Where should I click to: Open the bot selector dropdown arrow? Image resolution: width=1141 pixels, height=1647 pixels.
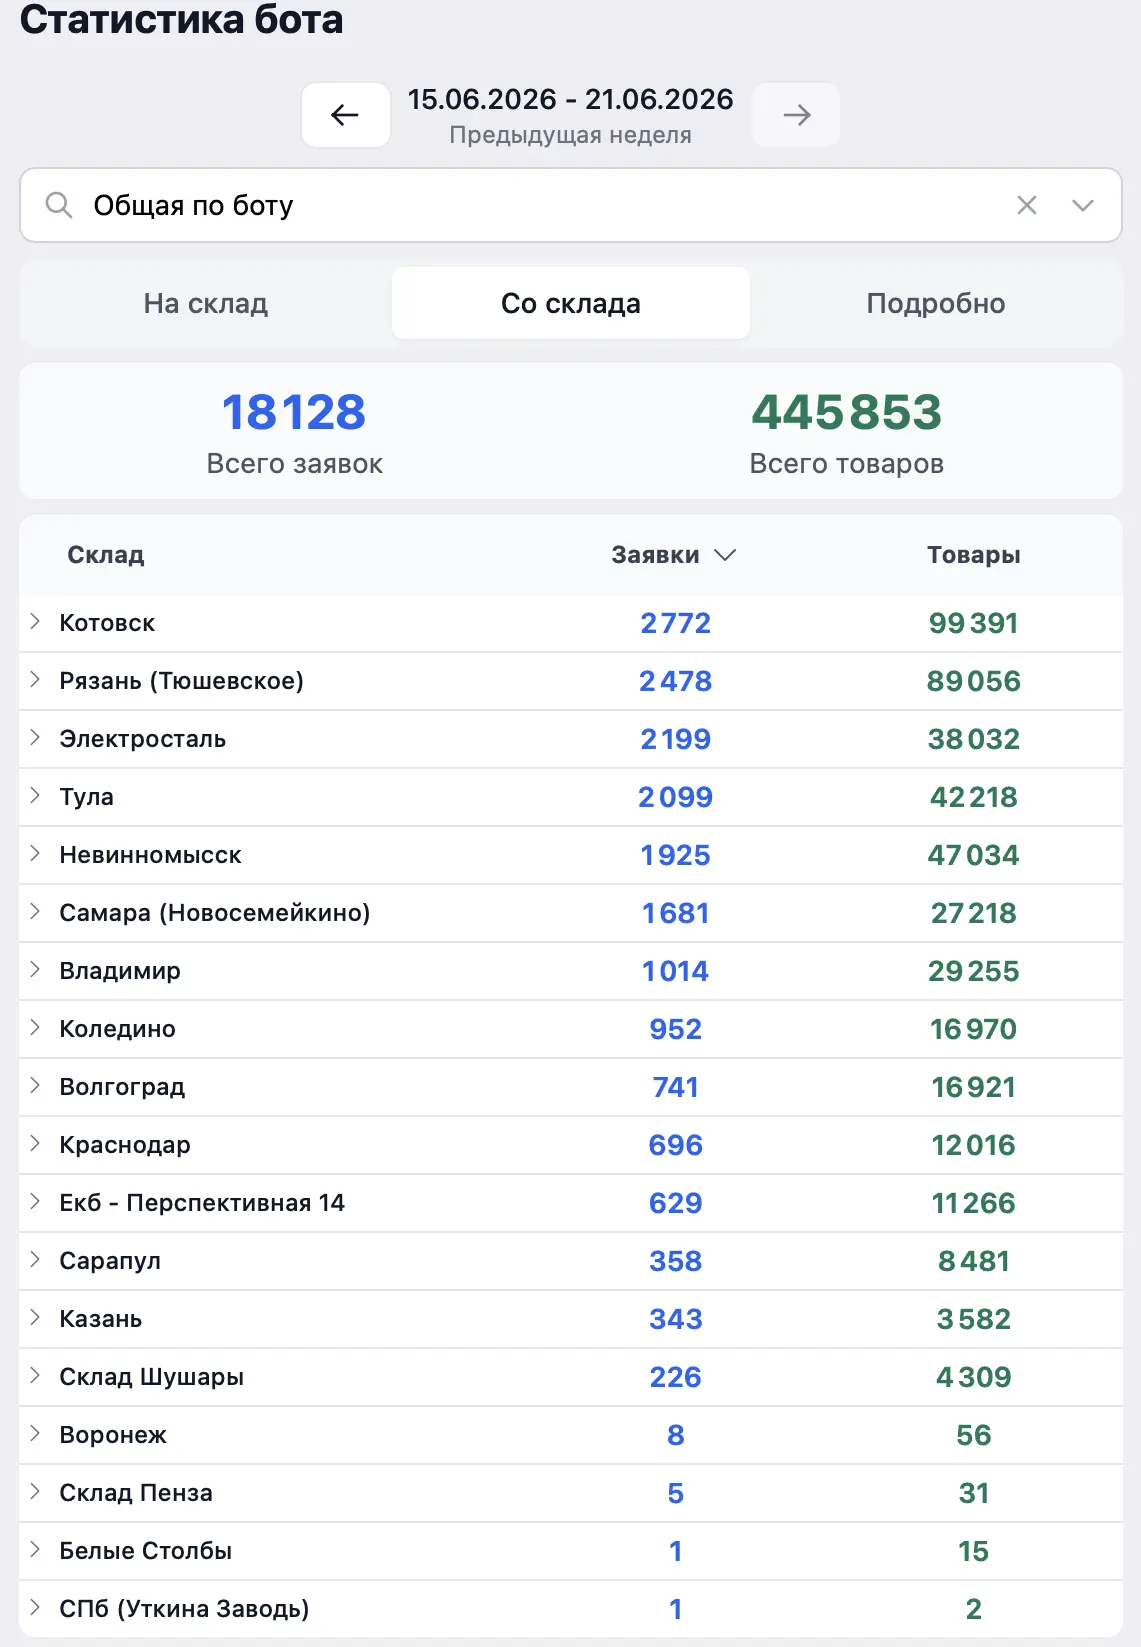pyautogui.click(x=1083, y=205)
